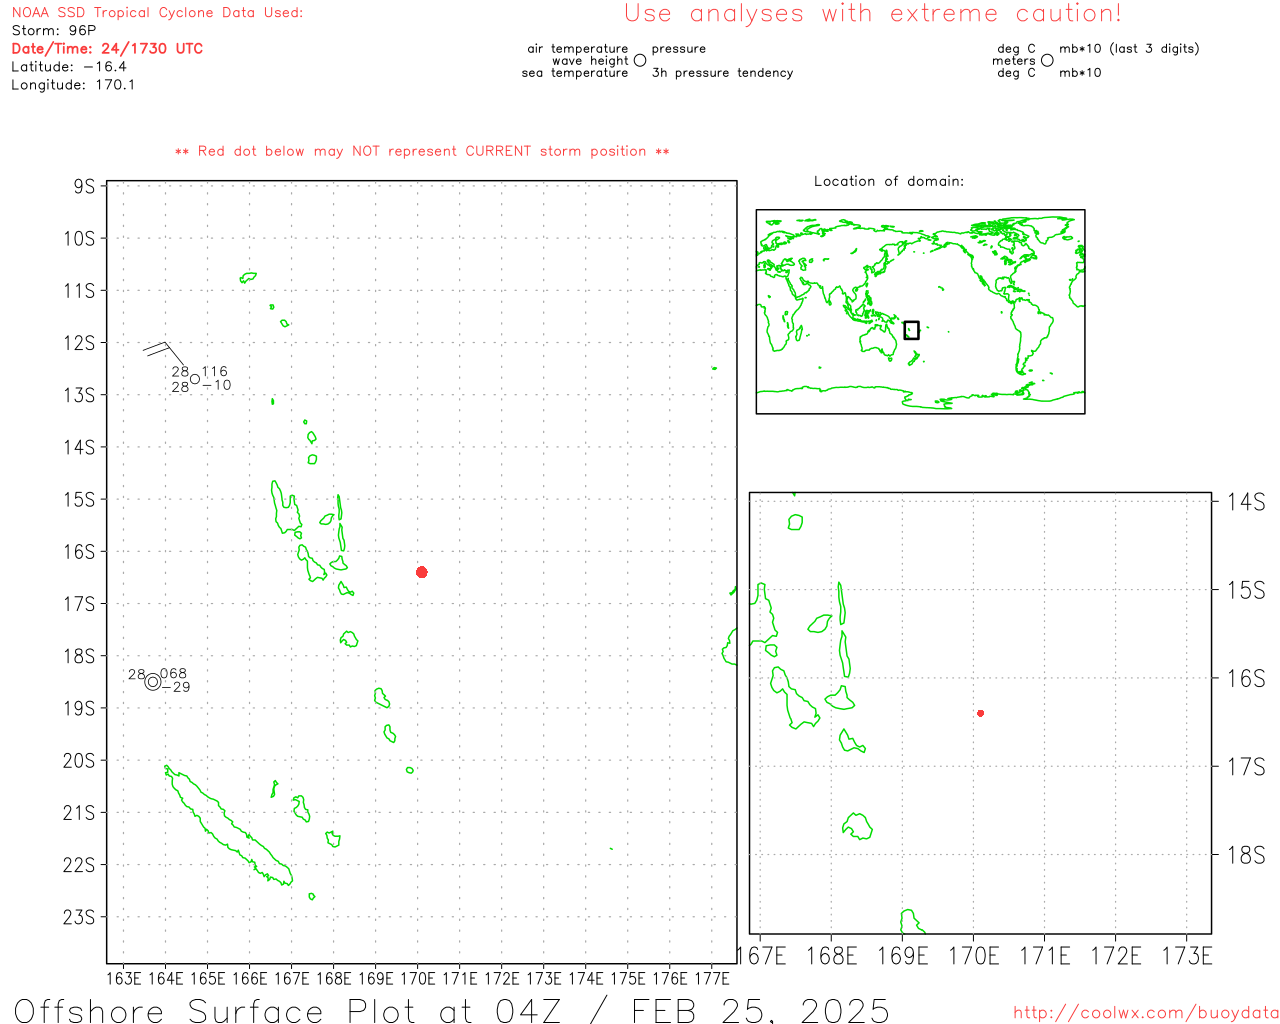Click pressure tendency value -29
The height and width of the screenshot is (1024, 1280).
pos(176,687)
